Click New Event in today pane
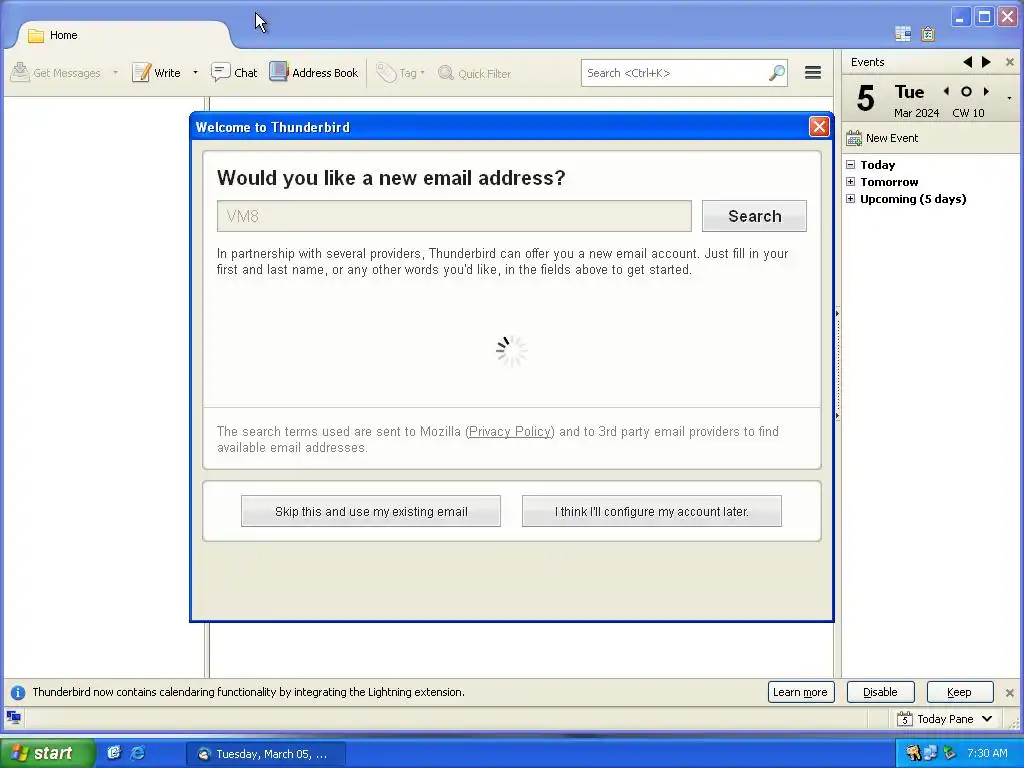Image resolution: width=1024 pixels, height=768 pixels. click(882, 138)
